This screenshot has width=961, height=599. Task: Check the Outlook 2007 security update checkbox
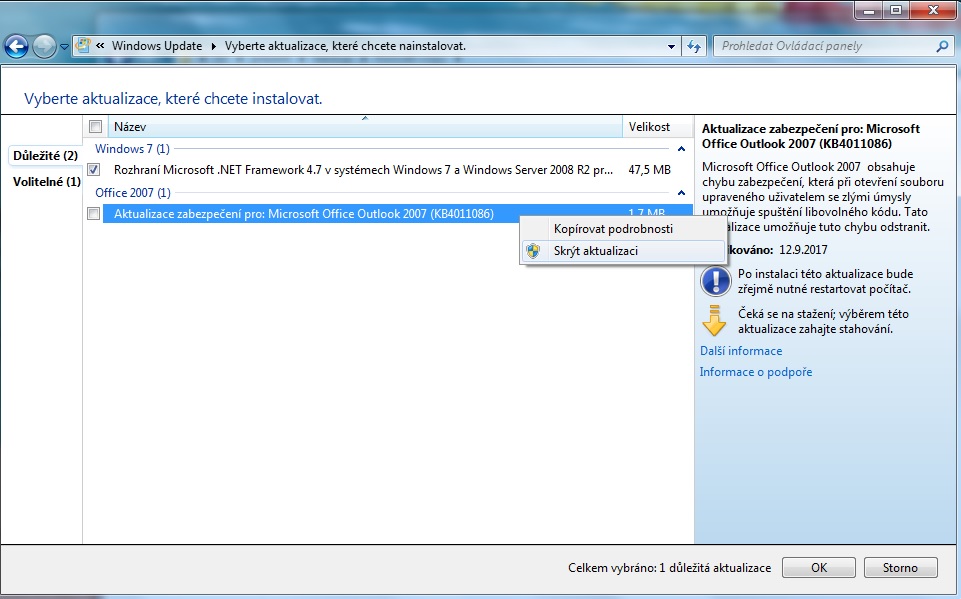[x=94, y=213]
